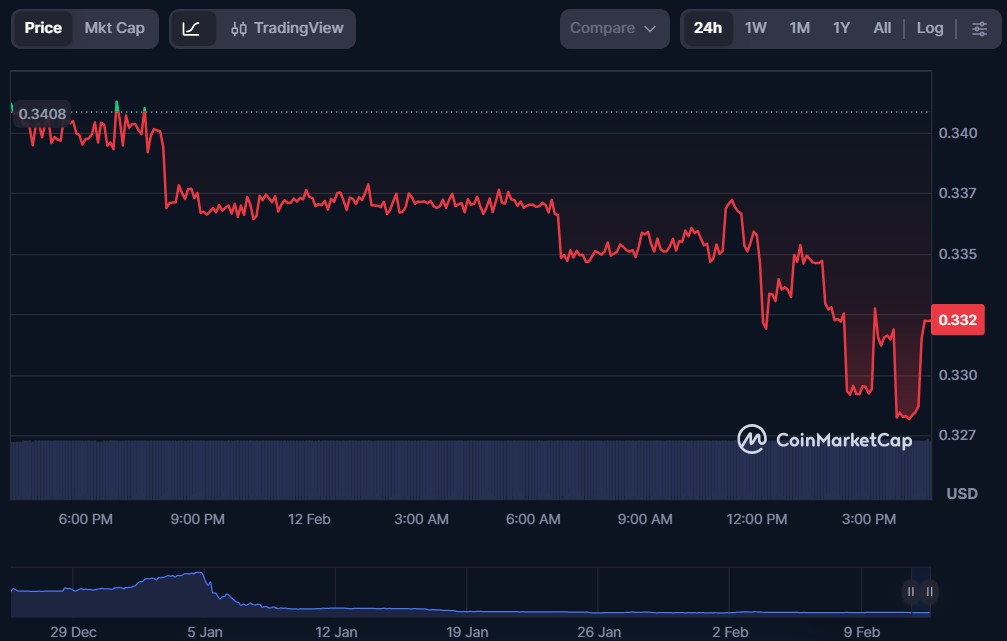The image size is (1007, 641).
Task: Show the 1M price history
Action: pos(799,28)
